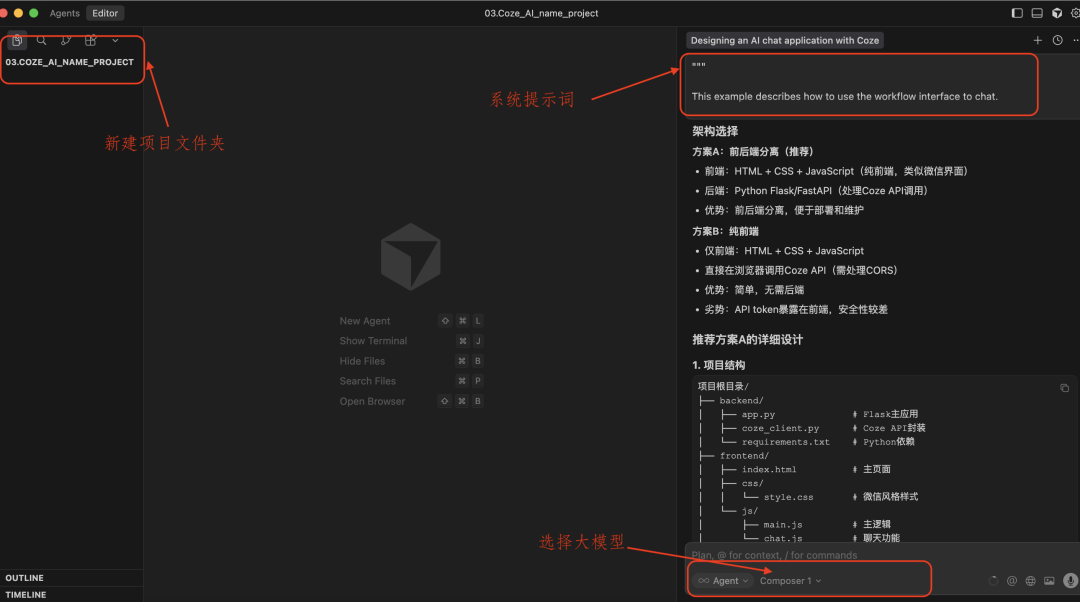Expand the OUTLINE section

click(71, 578)
